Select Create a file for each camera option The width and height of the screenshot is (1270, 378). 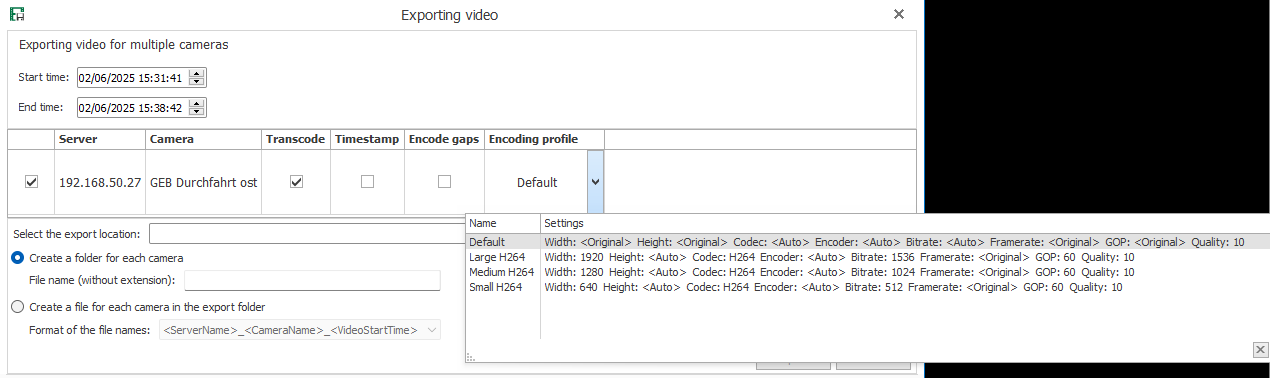[x=17, y=307]
